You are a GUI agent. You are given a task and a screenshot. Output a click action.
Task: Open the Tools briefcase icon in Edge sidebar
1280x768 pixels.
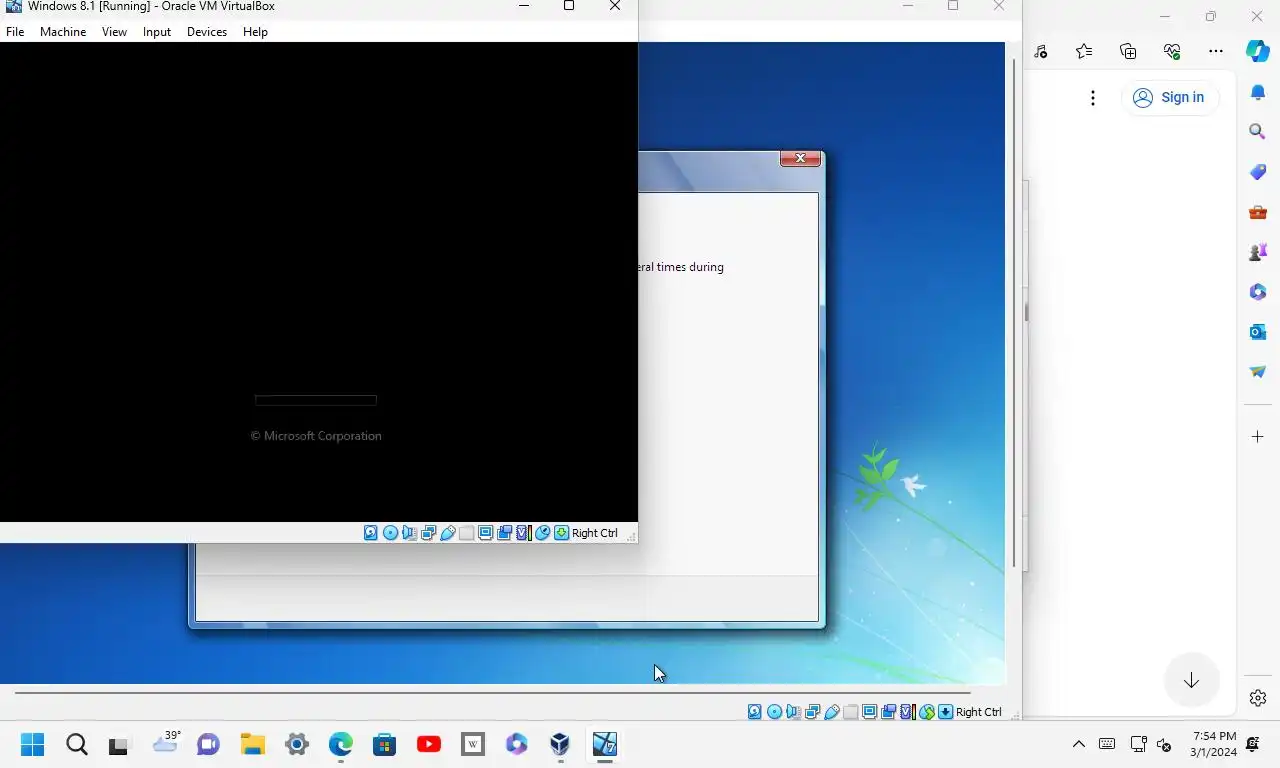click(1258, 212)
